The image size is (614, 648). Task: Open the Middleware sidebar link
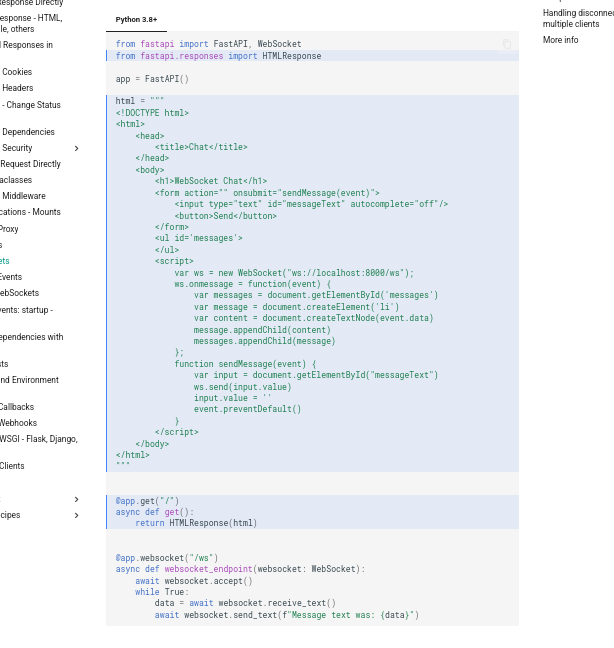point(24,196)
